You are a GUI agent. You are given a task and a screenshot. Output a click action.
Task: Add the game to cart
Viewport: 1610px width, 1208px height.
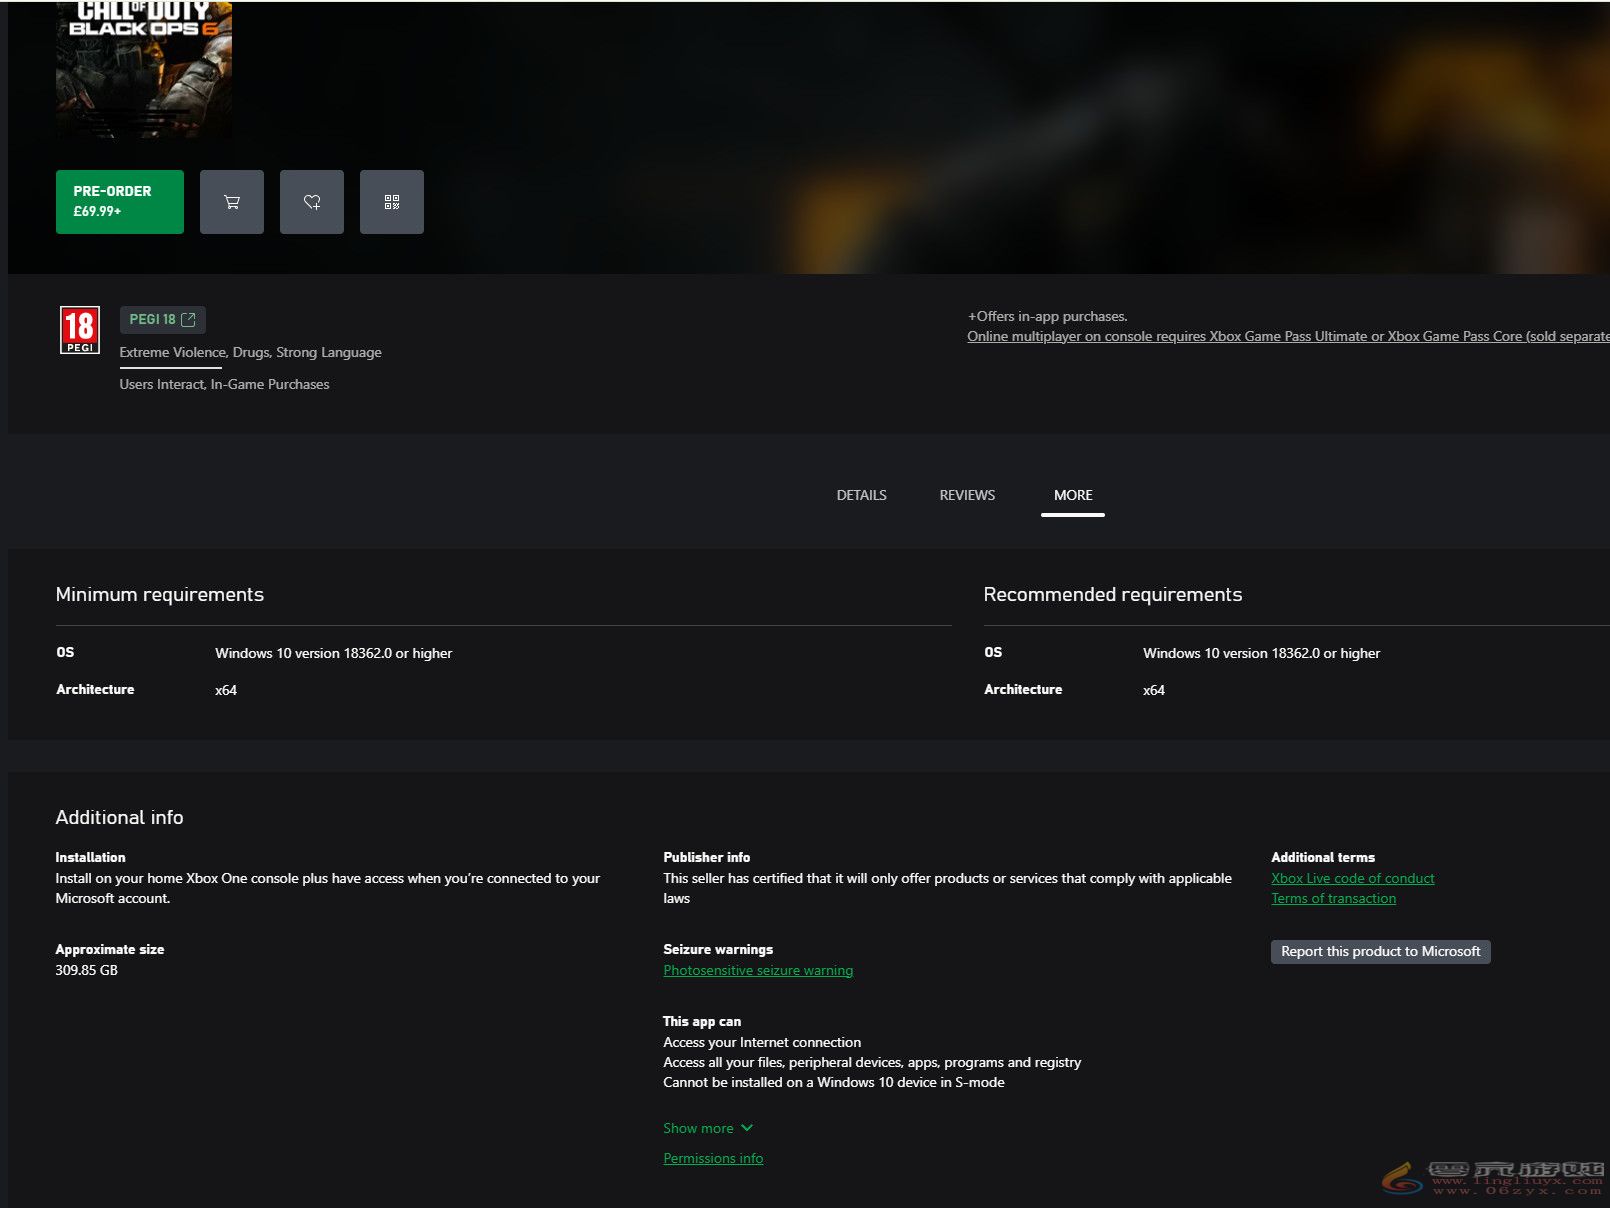coord(231,202)
